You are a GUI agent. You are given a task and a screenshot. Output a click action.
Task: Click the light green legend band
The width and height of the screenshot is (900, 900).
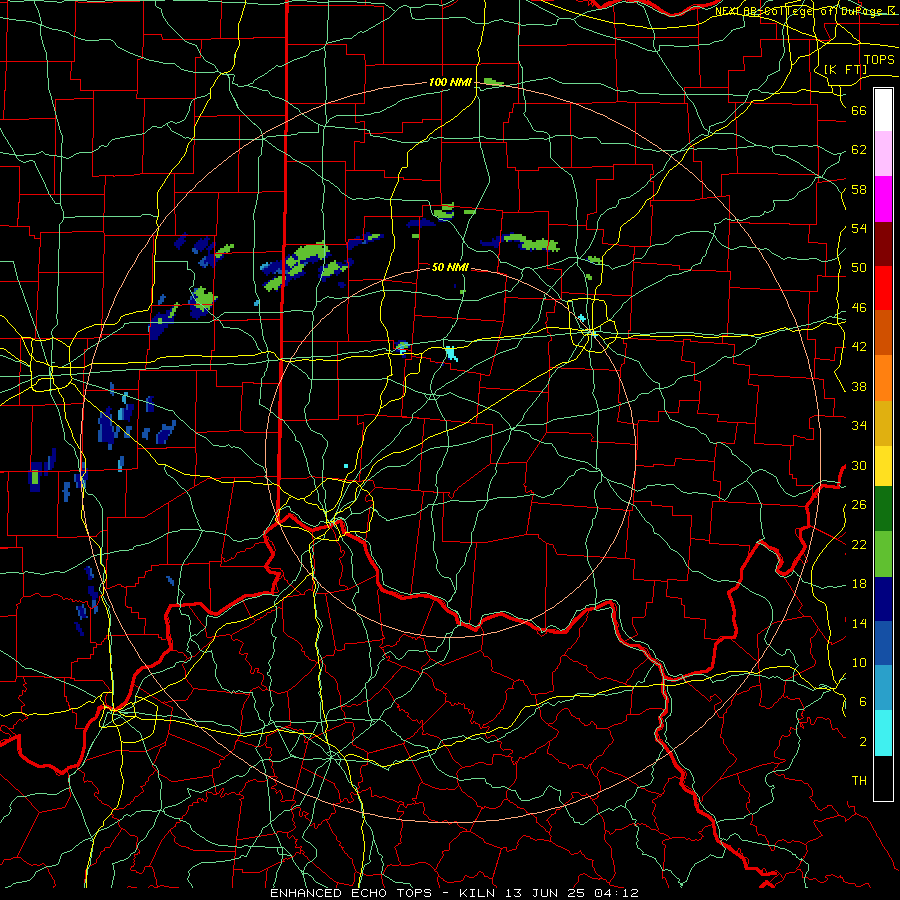pyautogui.click(x=883, y=554)
